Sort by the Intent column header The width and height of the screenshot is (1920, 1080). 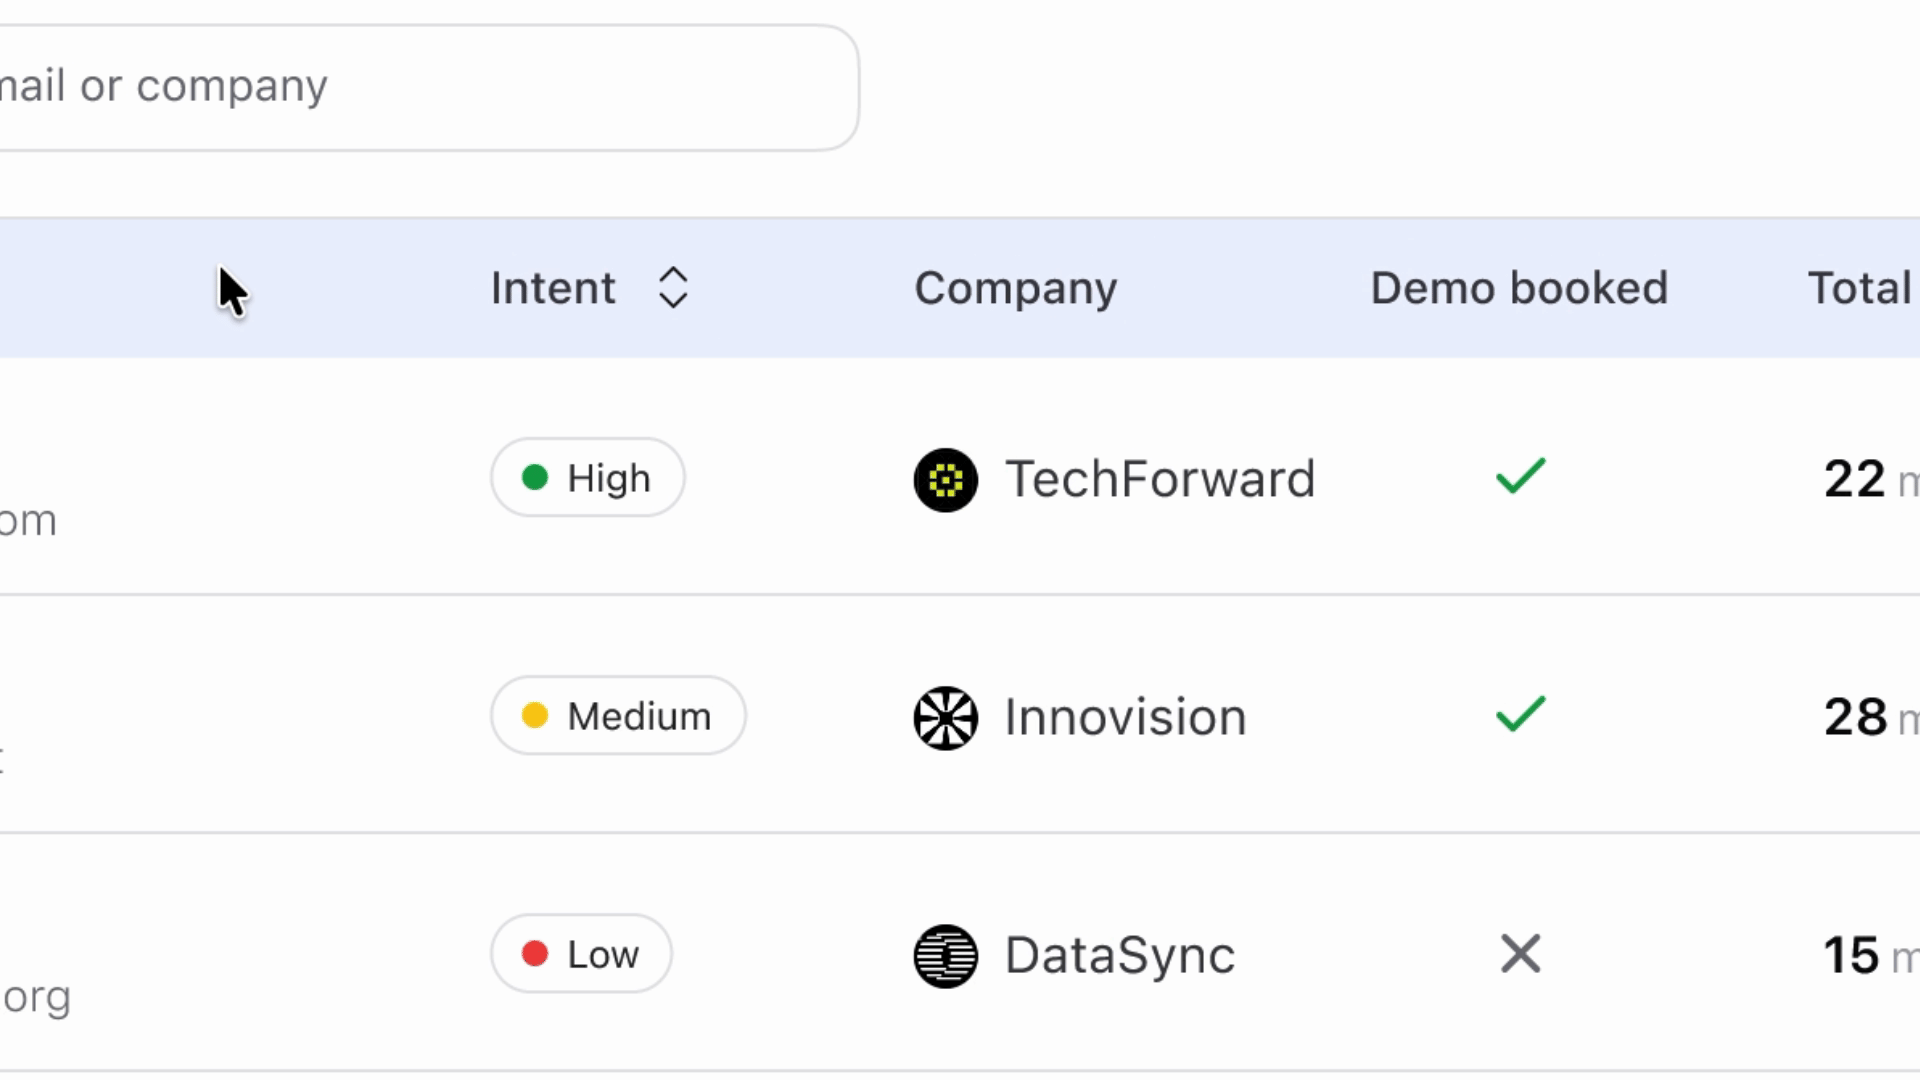click(553, 288)
